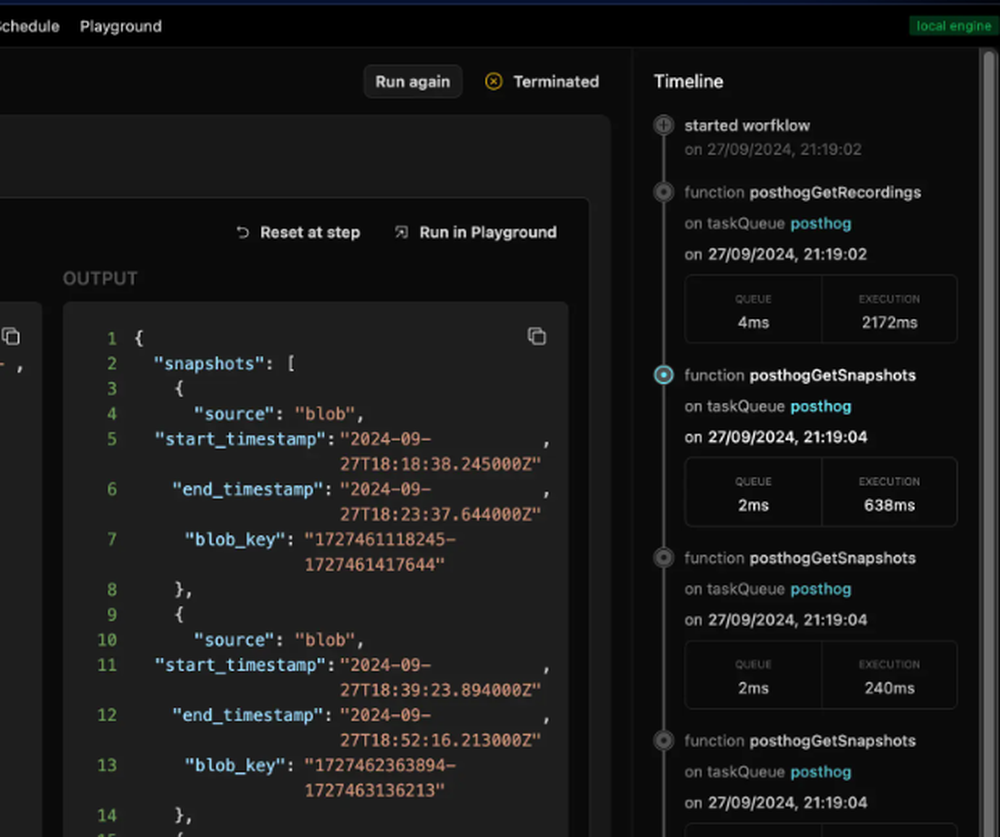
Task: Click the "snapshots" key on line 2
Action: [209, 364]
